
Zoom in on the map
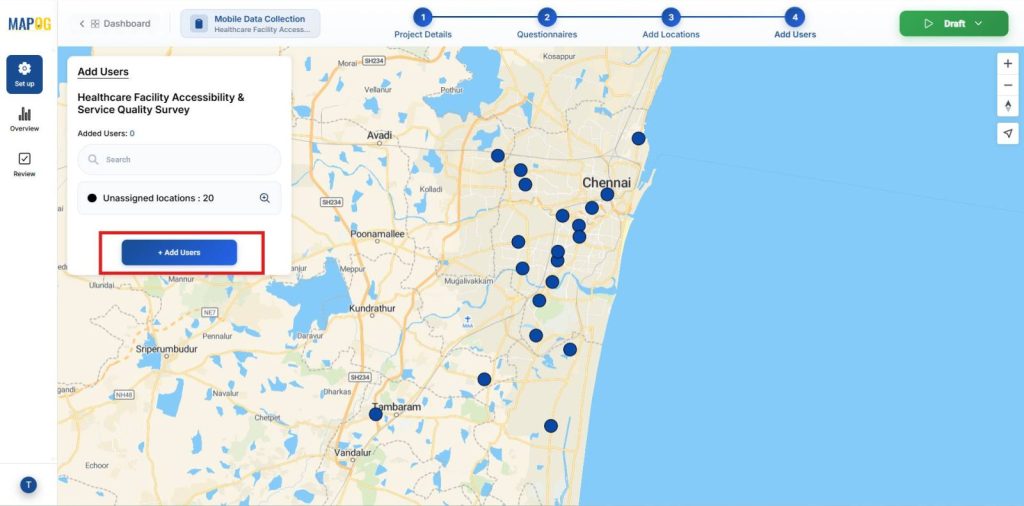[x=1007, y=63]
